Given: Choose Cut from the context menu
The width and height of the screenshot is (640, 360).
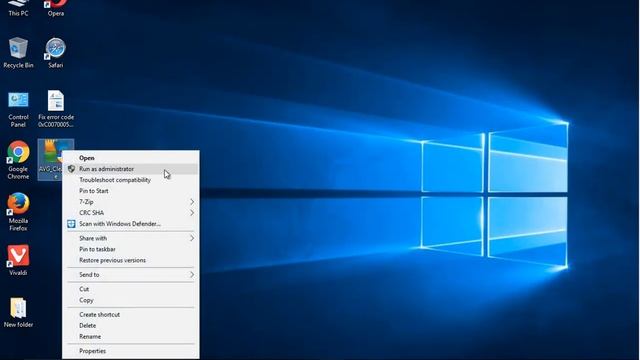Looking at the screenshot, I should [131, 289].
